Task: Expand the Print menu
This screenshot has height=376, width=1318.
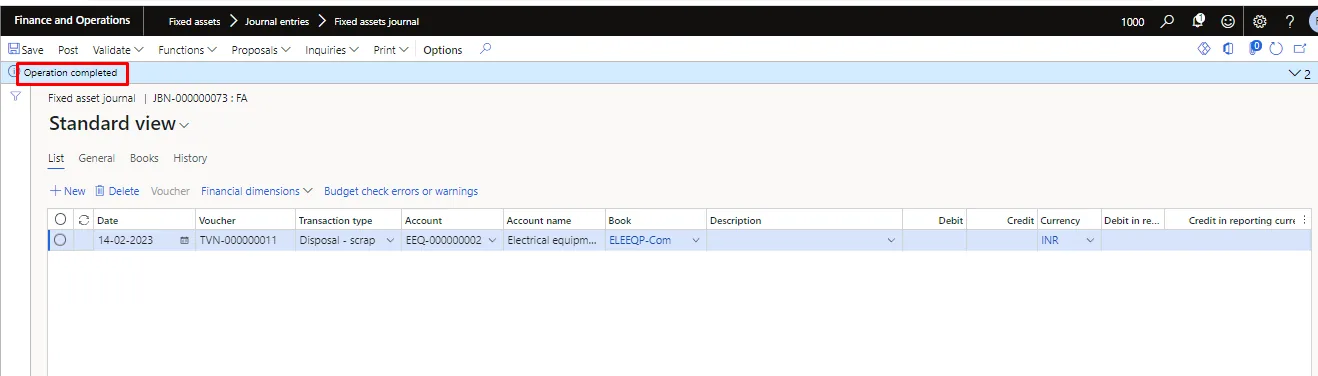Action: 391,49
